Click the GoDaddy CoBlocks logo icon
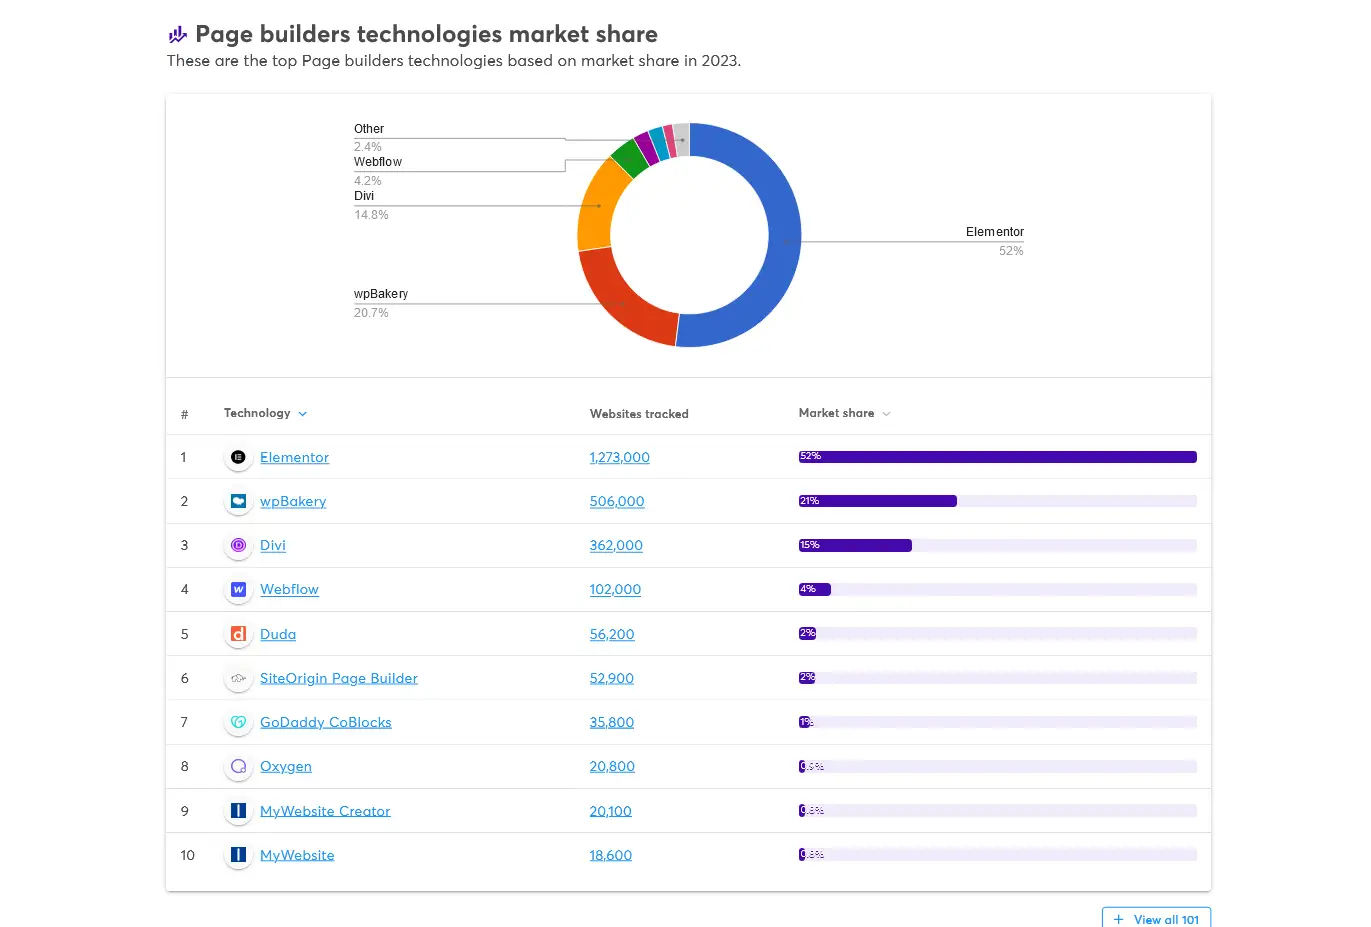 pos(238,722)
